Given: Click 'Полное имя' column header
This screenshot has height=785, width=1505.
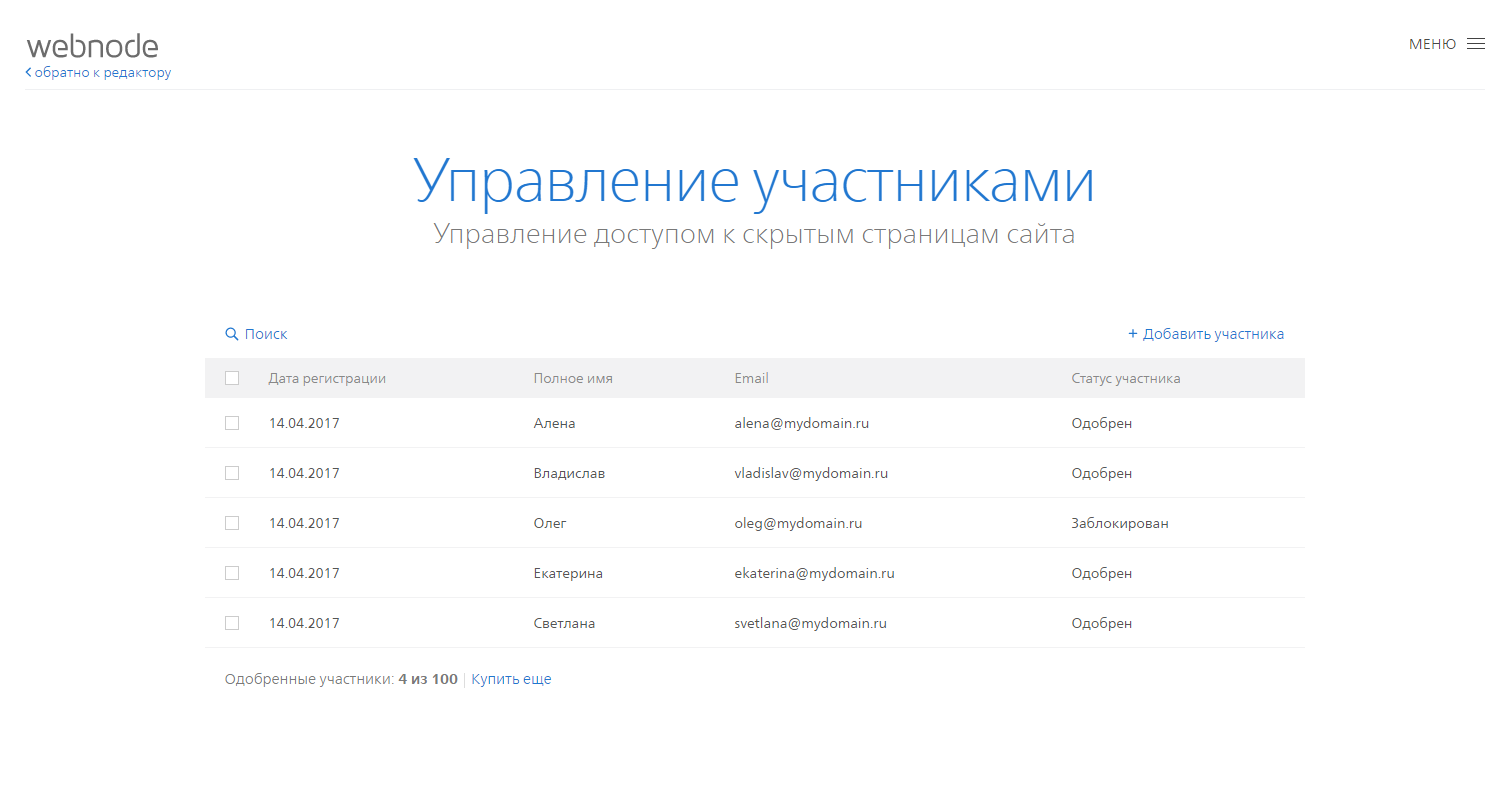Looking at the screenshot, I should tap(573, 378).
